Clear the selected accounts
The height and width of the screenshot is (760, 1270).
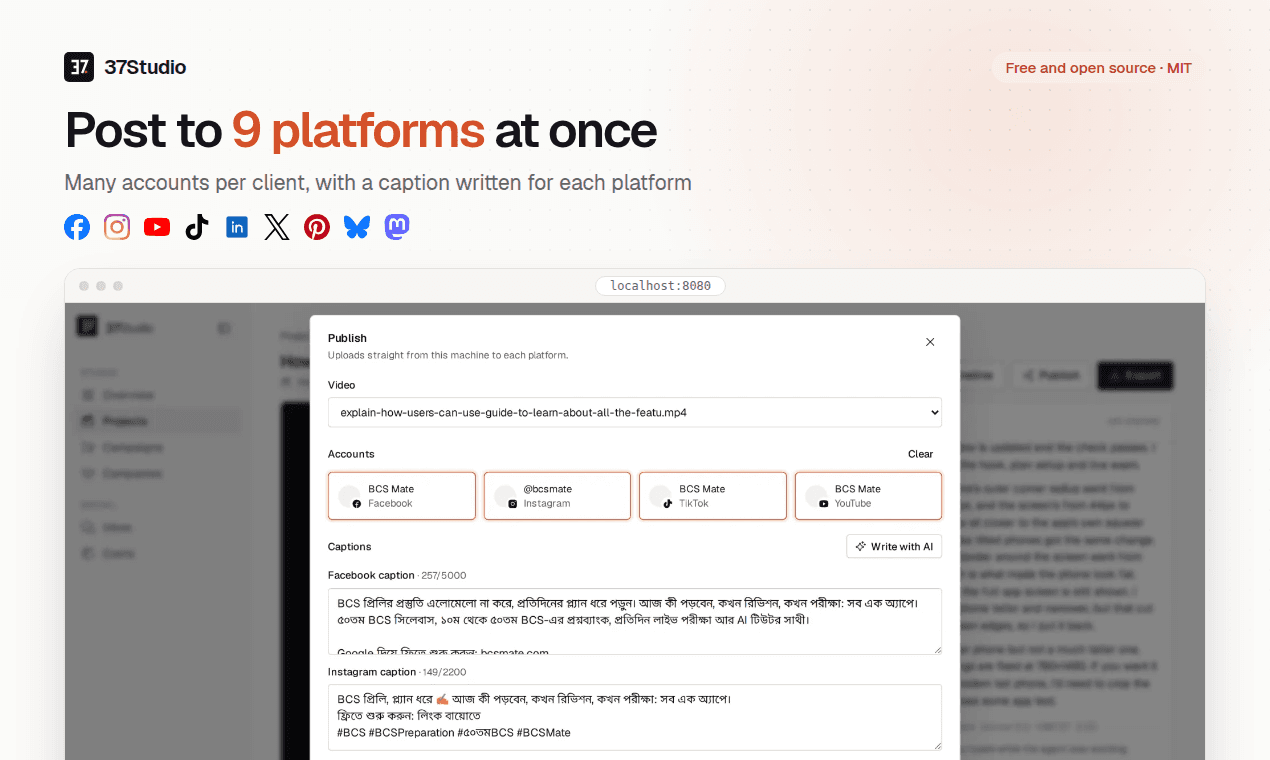coord(920,454)
